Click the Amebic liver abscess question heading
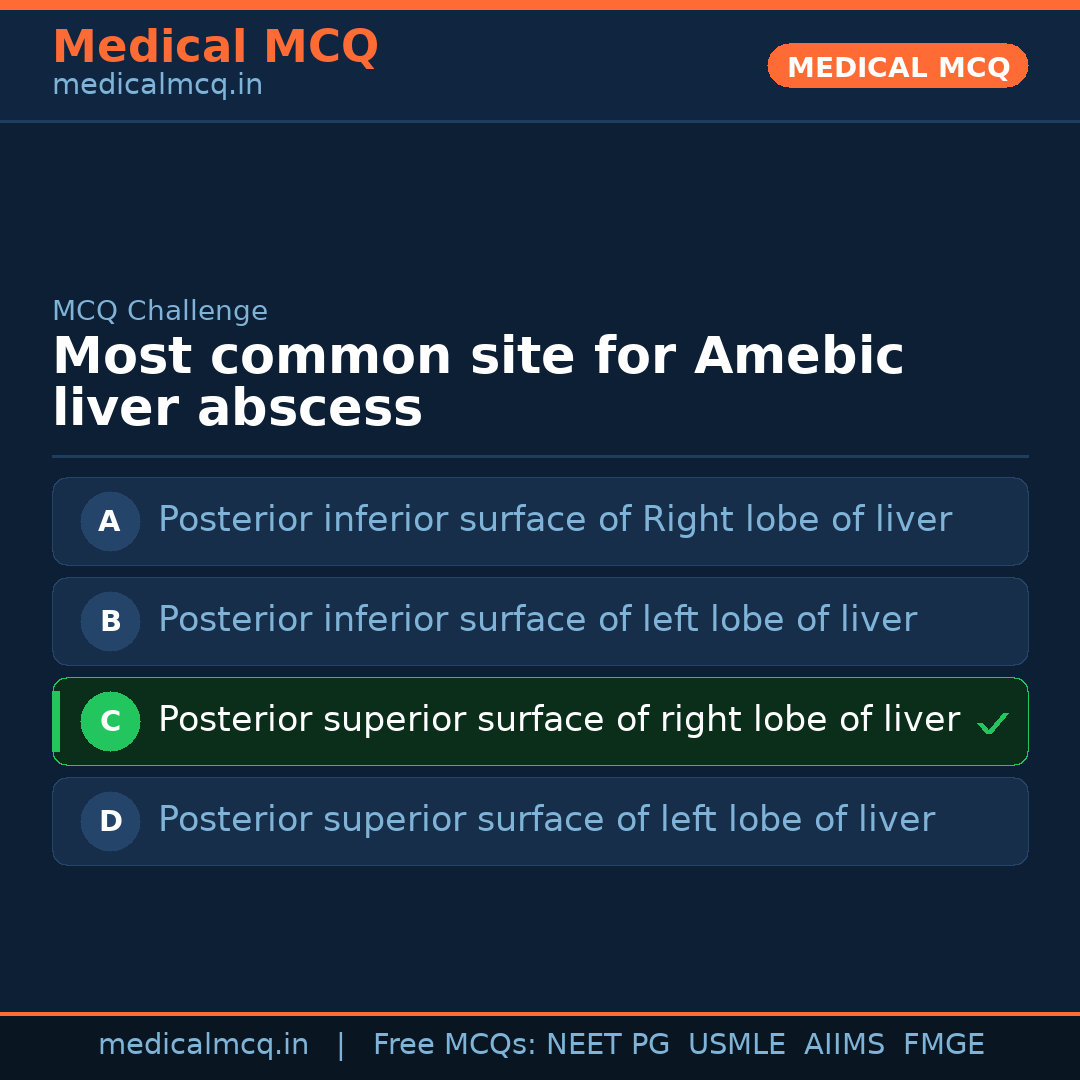The width and height of the screenshot is (1080, 1080). [x=478, y=382]
